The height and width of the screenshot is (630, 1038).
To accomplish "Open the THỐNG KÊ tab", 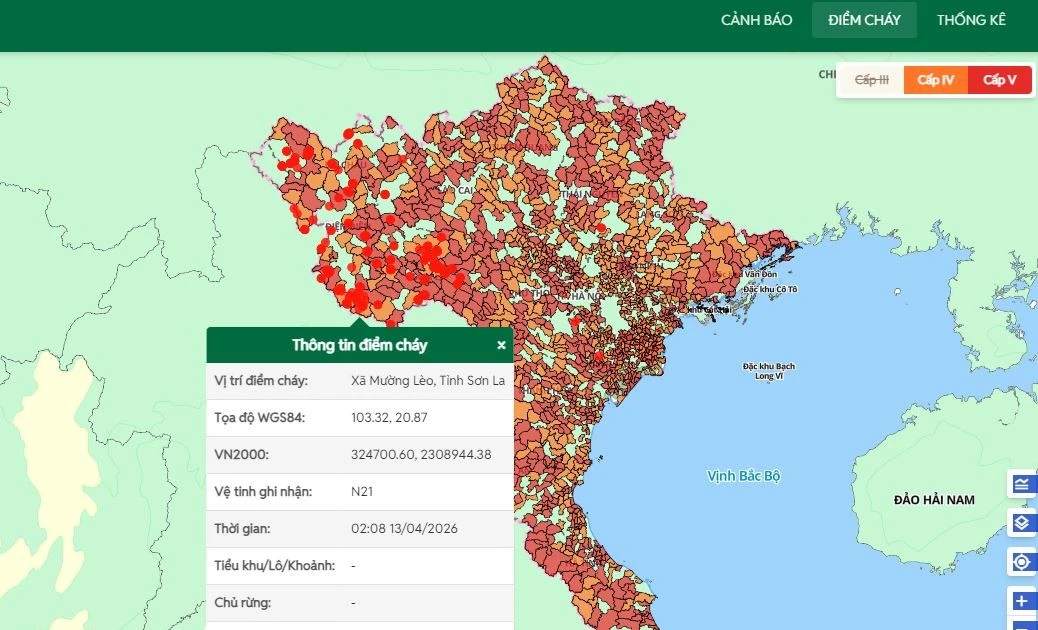I will pyautogui.click(x=971, y=20).
